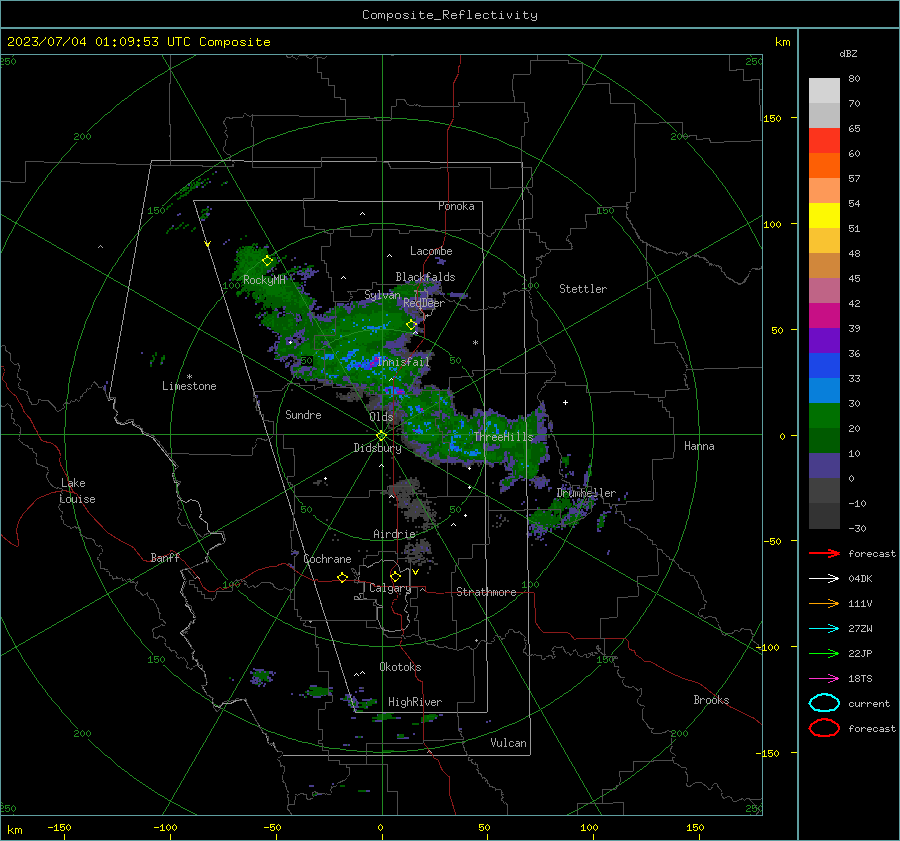Click the green 22JP arrow in legend
The height and width of the screenshot is (841, 900).
pos(824,653)
